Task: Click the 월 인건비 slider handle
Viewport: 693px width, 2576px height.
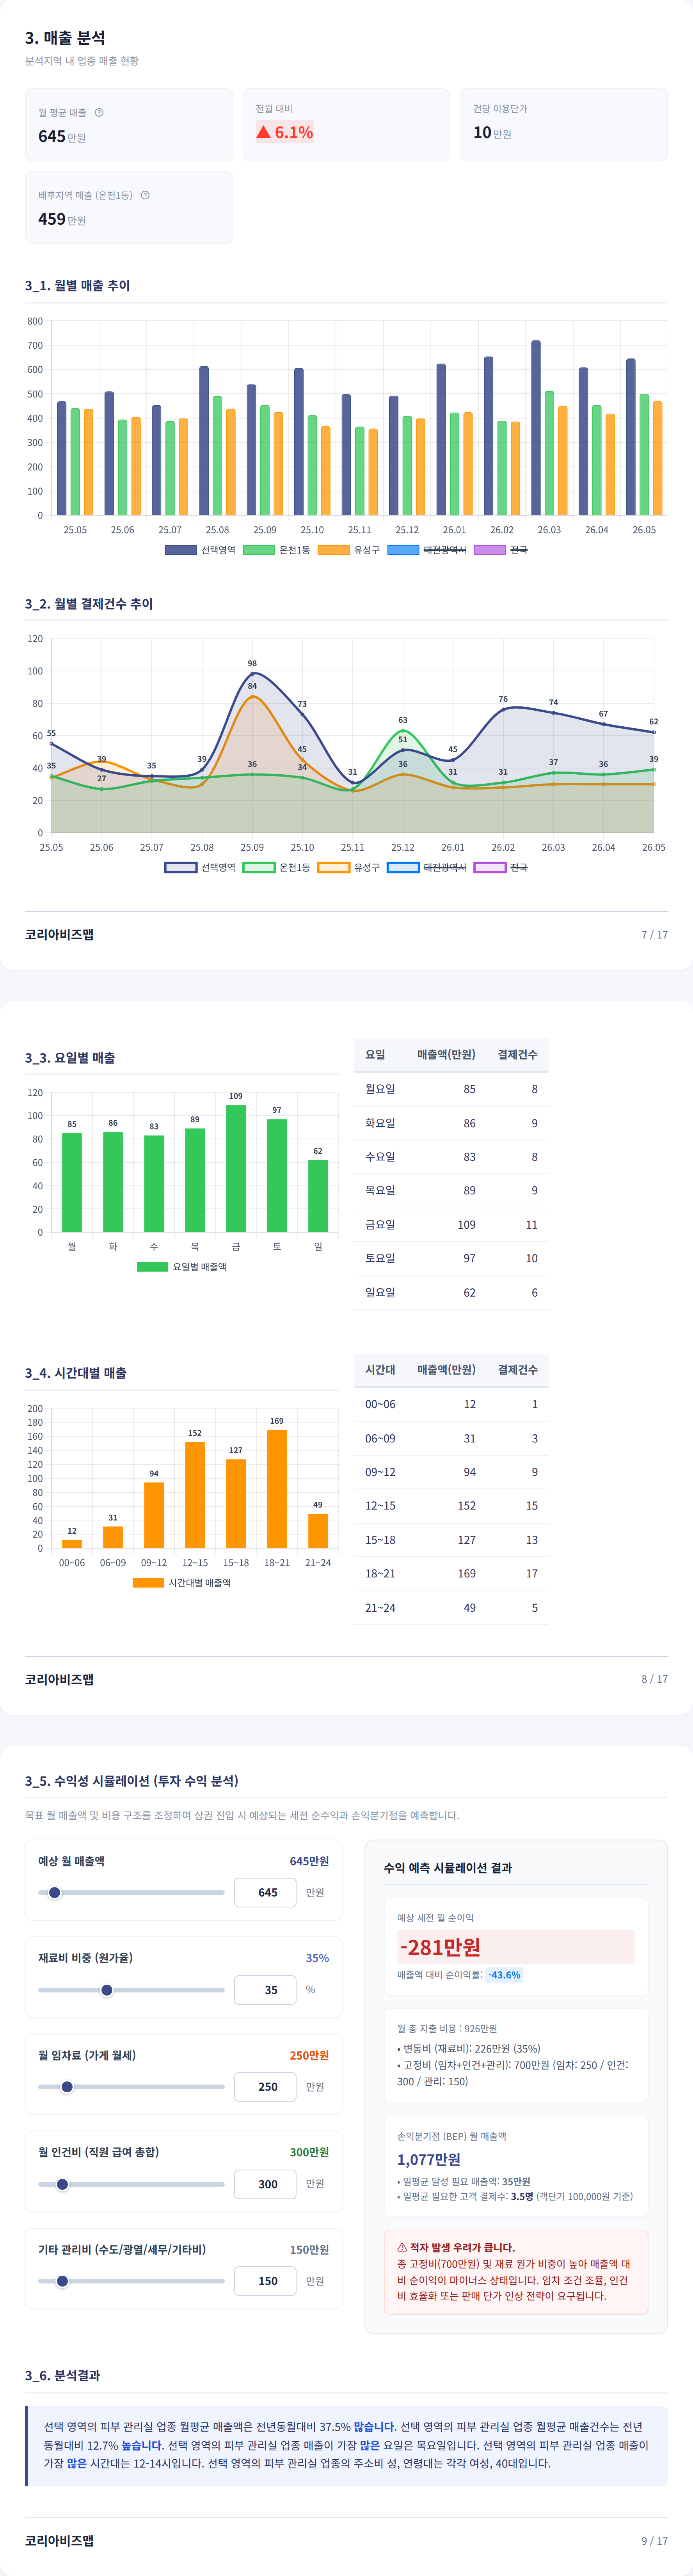Action: click(62, 2184)
